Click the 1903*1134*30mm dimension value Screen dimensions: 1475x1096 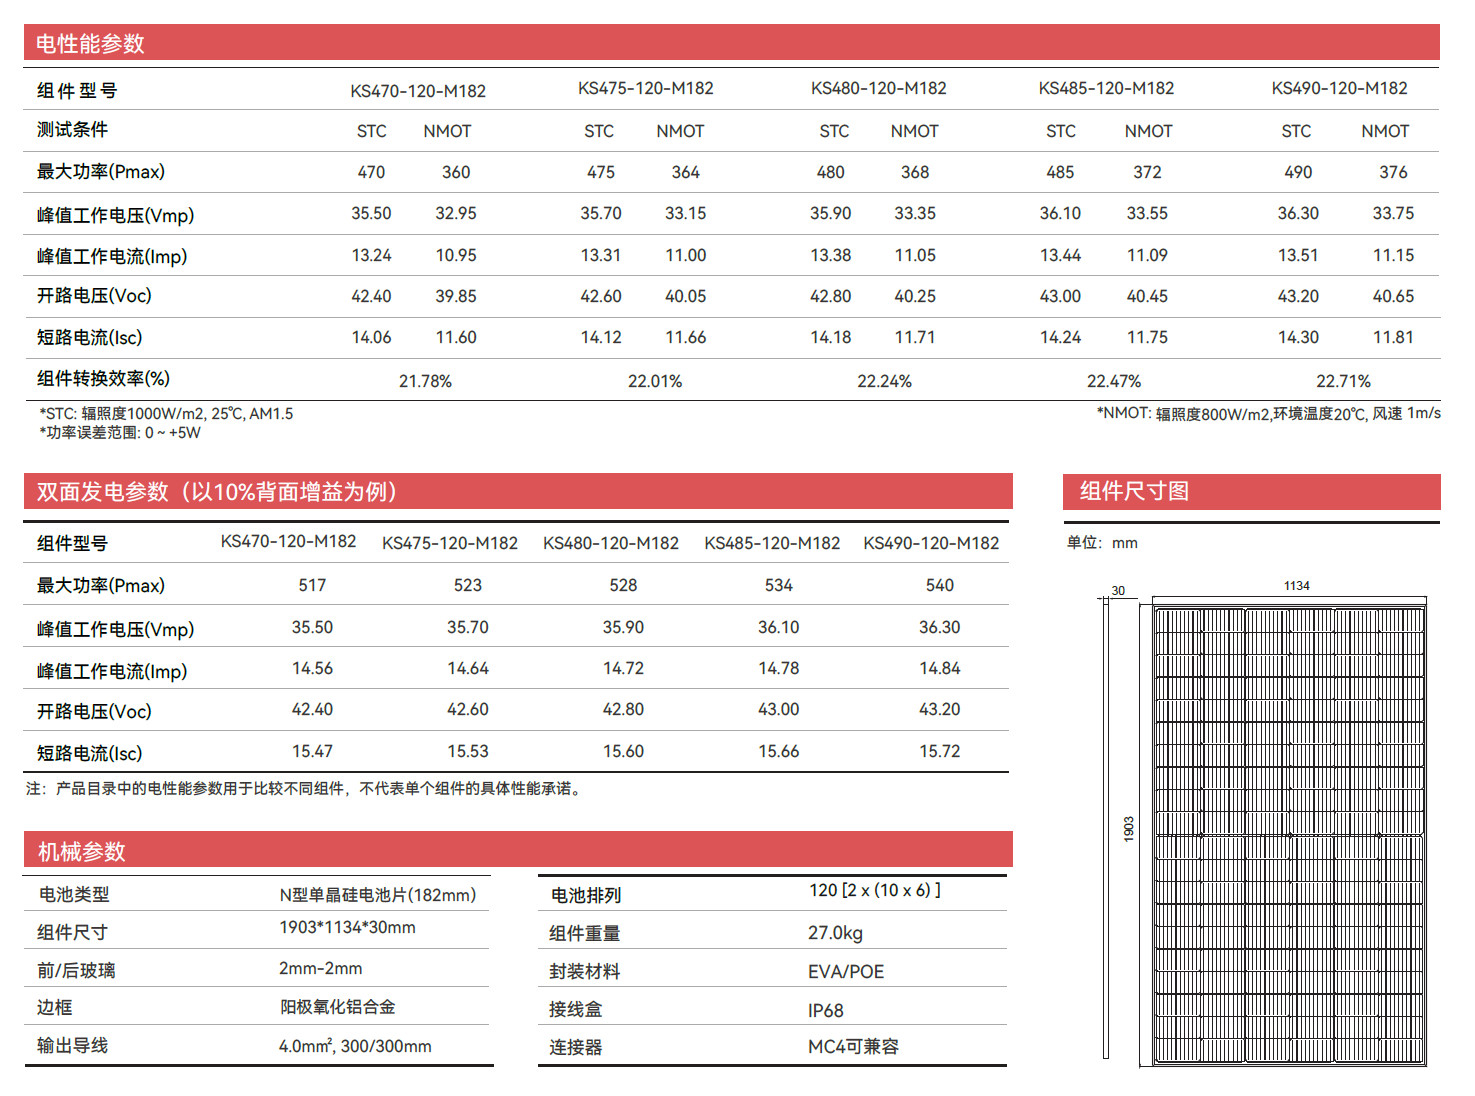[x=347, y=928]
